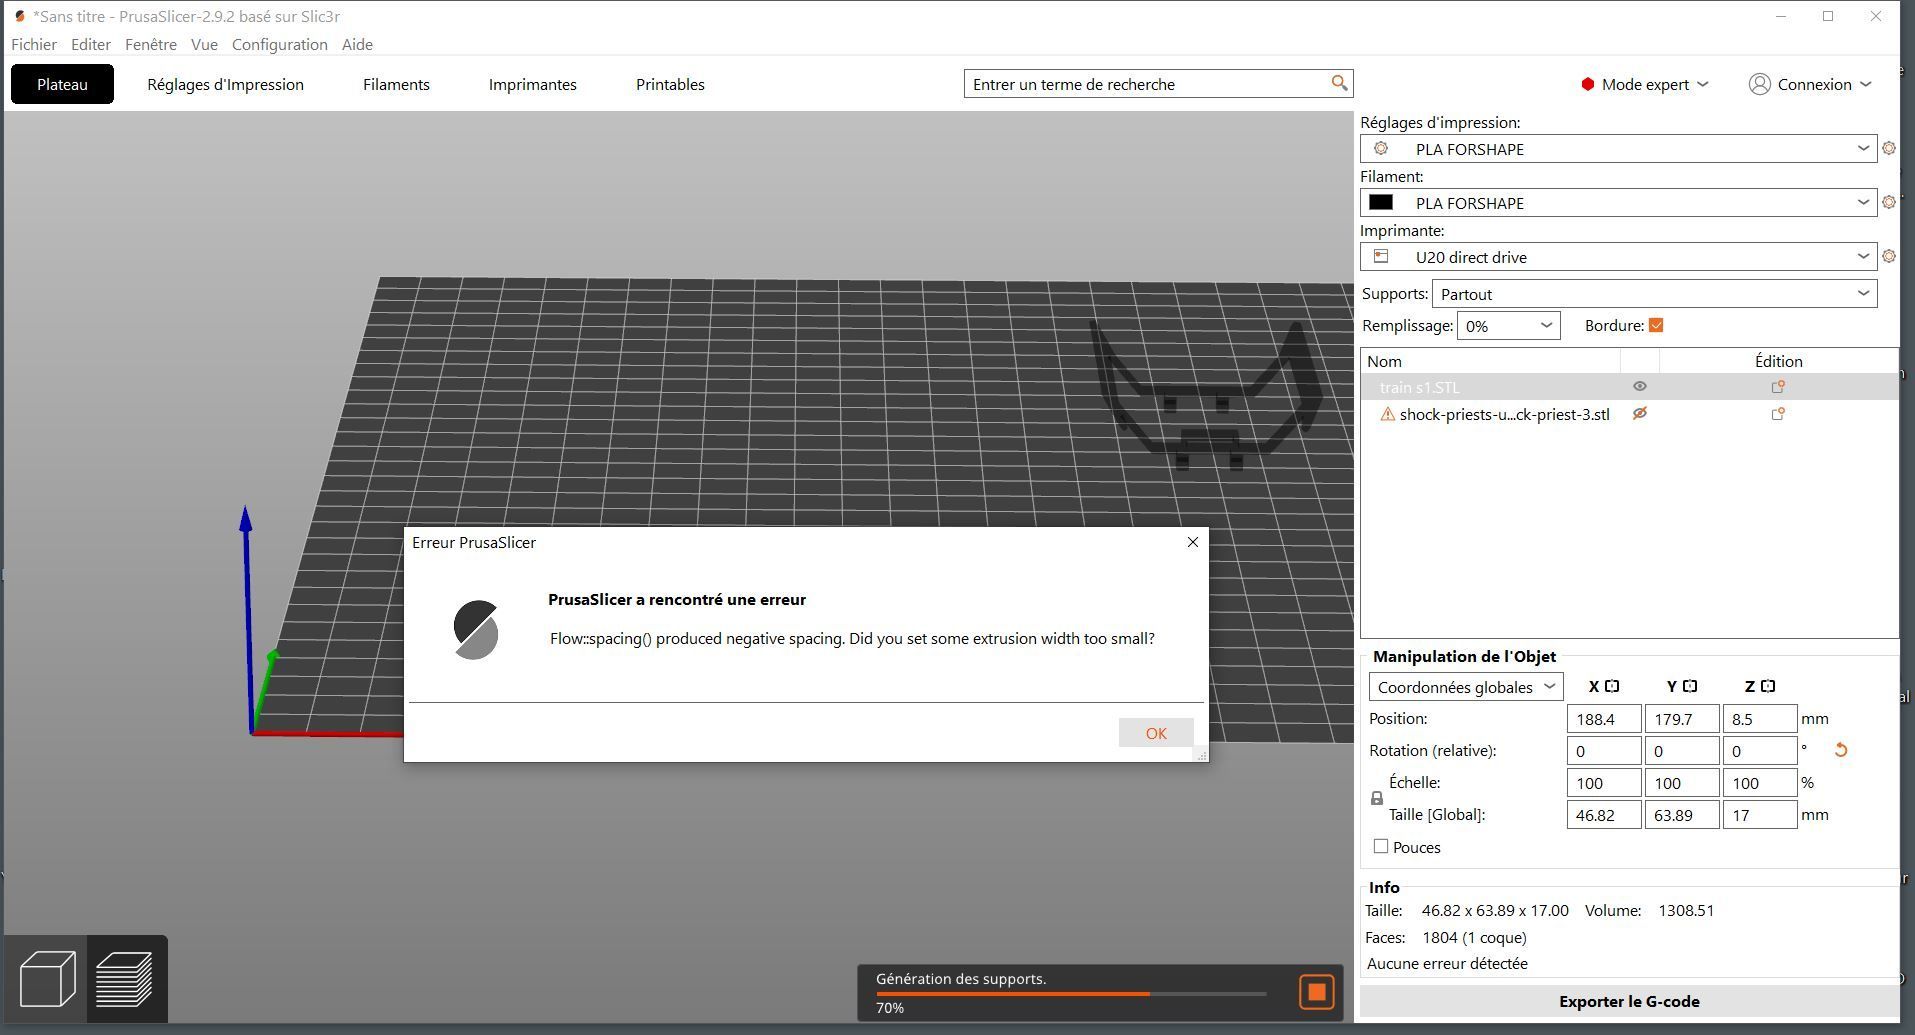
Task: Click warning icon on shock-priests object
Action: (x=1387, y=414)
